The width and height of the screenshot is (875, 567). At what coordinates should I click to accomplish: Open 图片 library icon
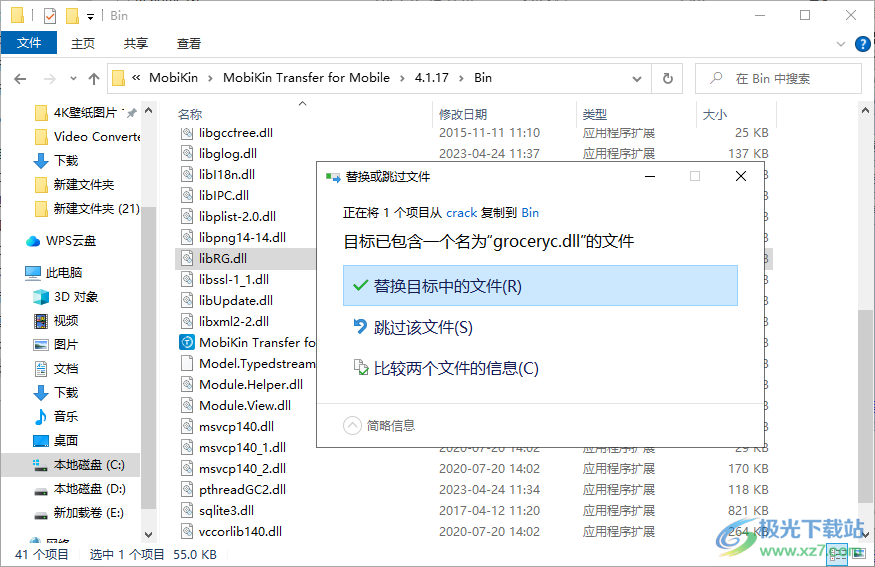click(41, 345)
